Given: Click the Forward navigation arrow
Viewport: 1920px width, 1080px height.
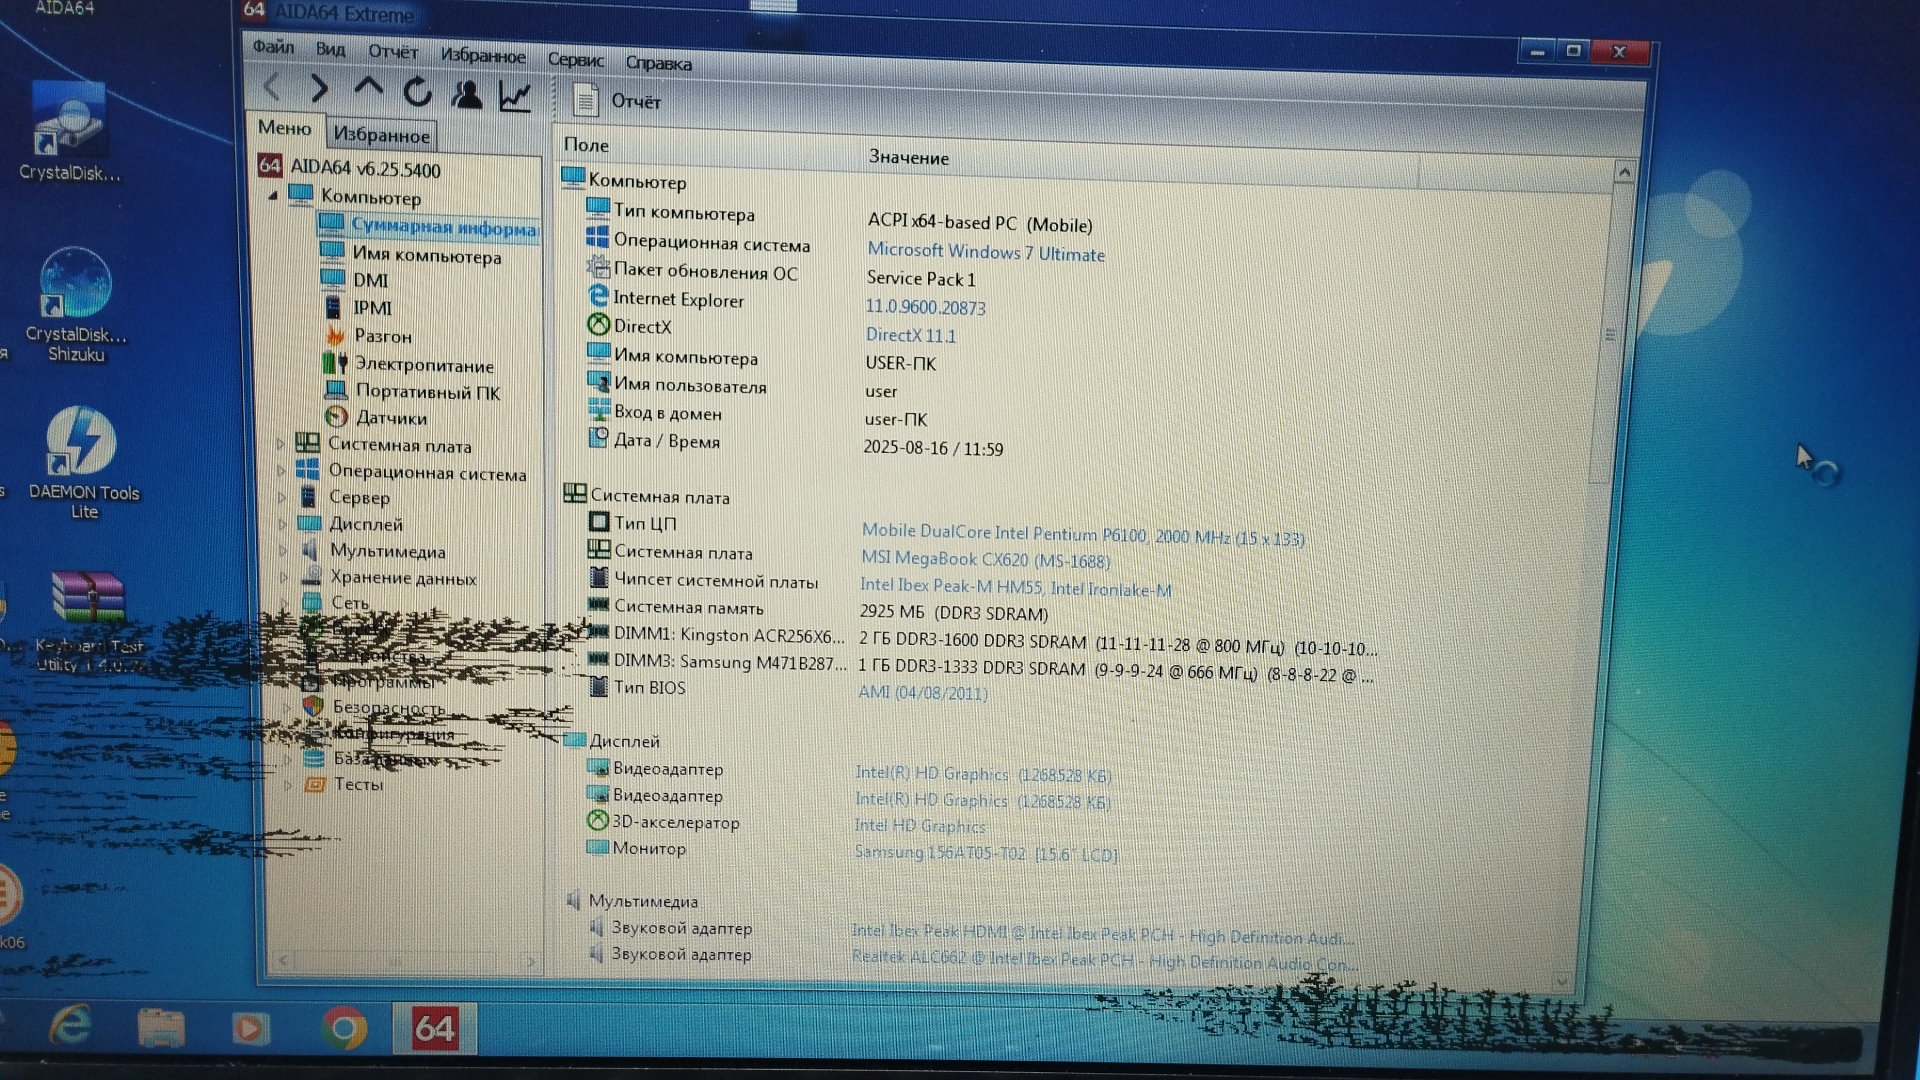Looking at the screenshot, I should [x=319, y=89].
